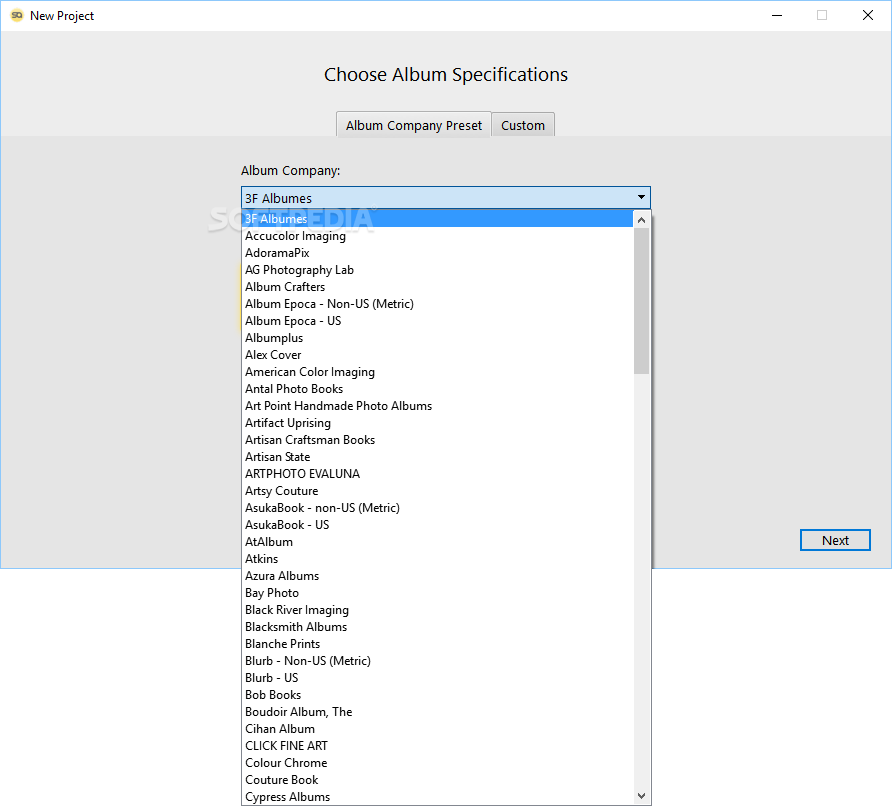Click the Next button
This screenshot has width=892, height=806.
(835, 540)
